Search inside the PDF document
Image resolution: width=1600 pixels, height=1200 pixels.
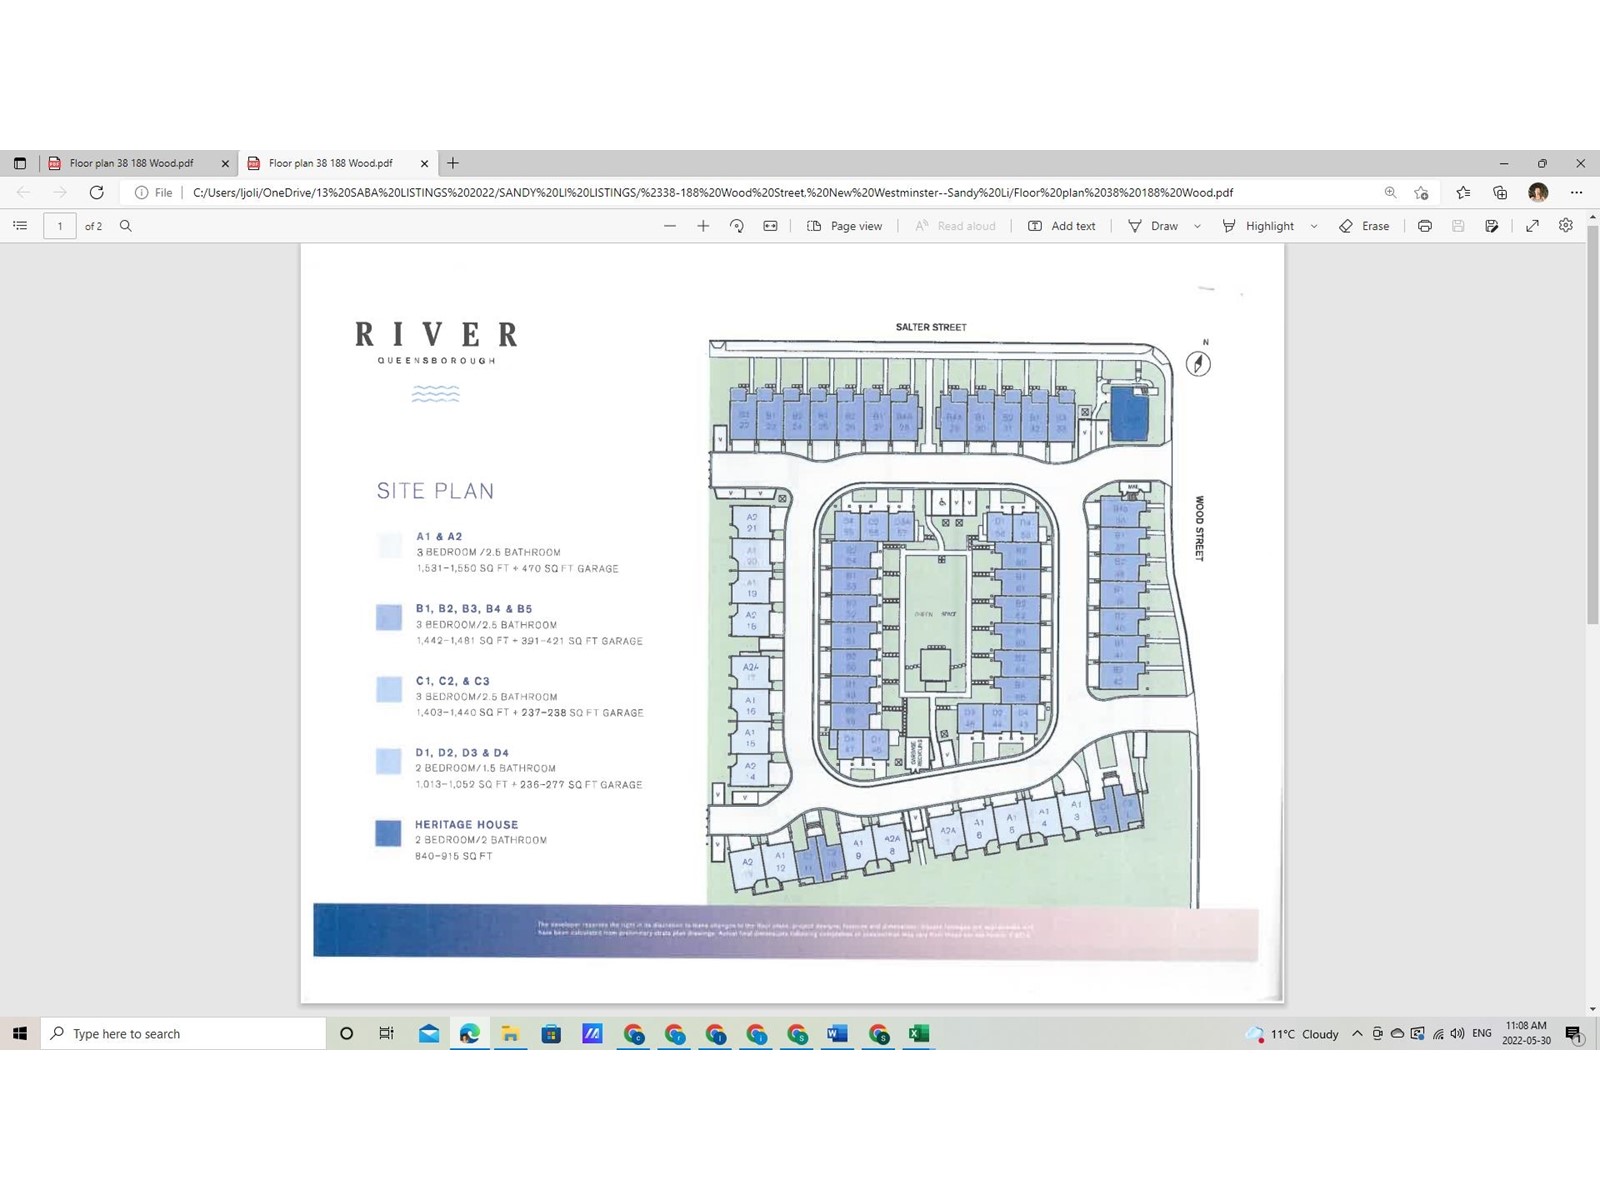(126, 226)
